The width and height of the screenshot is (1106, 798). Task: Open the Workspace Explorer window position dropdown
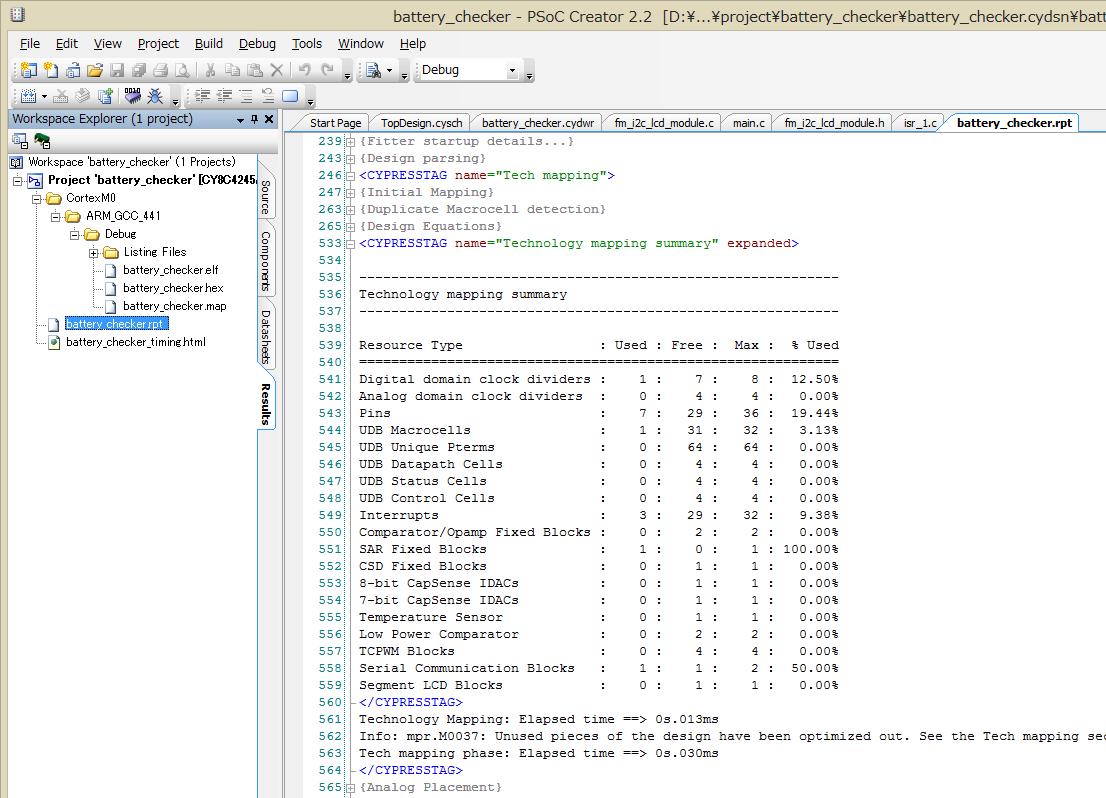[240, 120]
